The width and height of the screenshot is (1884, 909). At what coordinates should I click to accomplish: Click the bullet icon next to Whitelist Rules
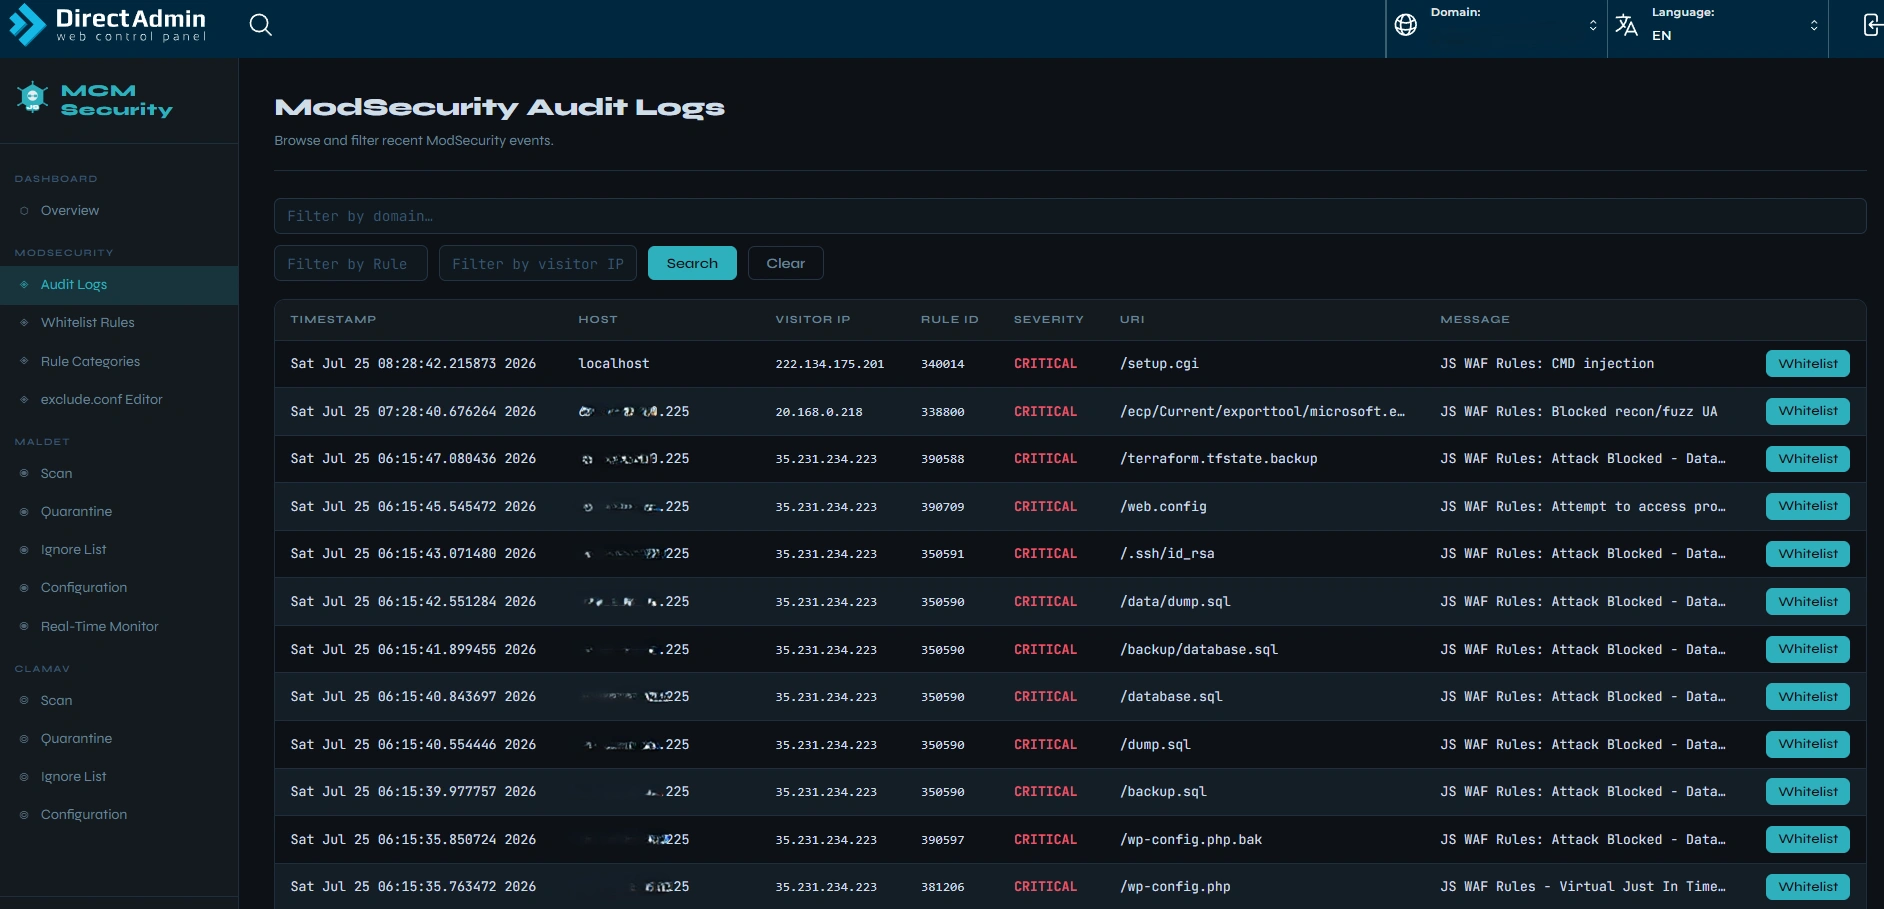pyautogui.click(x=24, y=323)
